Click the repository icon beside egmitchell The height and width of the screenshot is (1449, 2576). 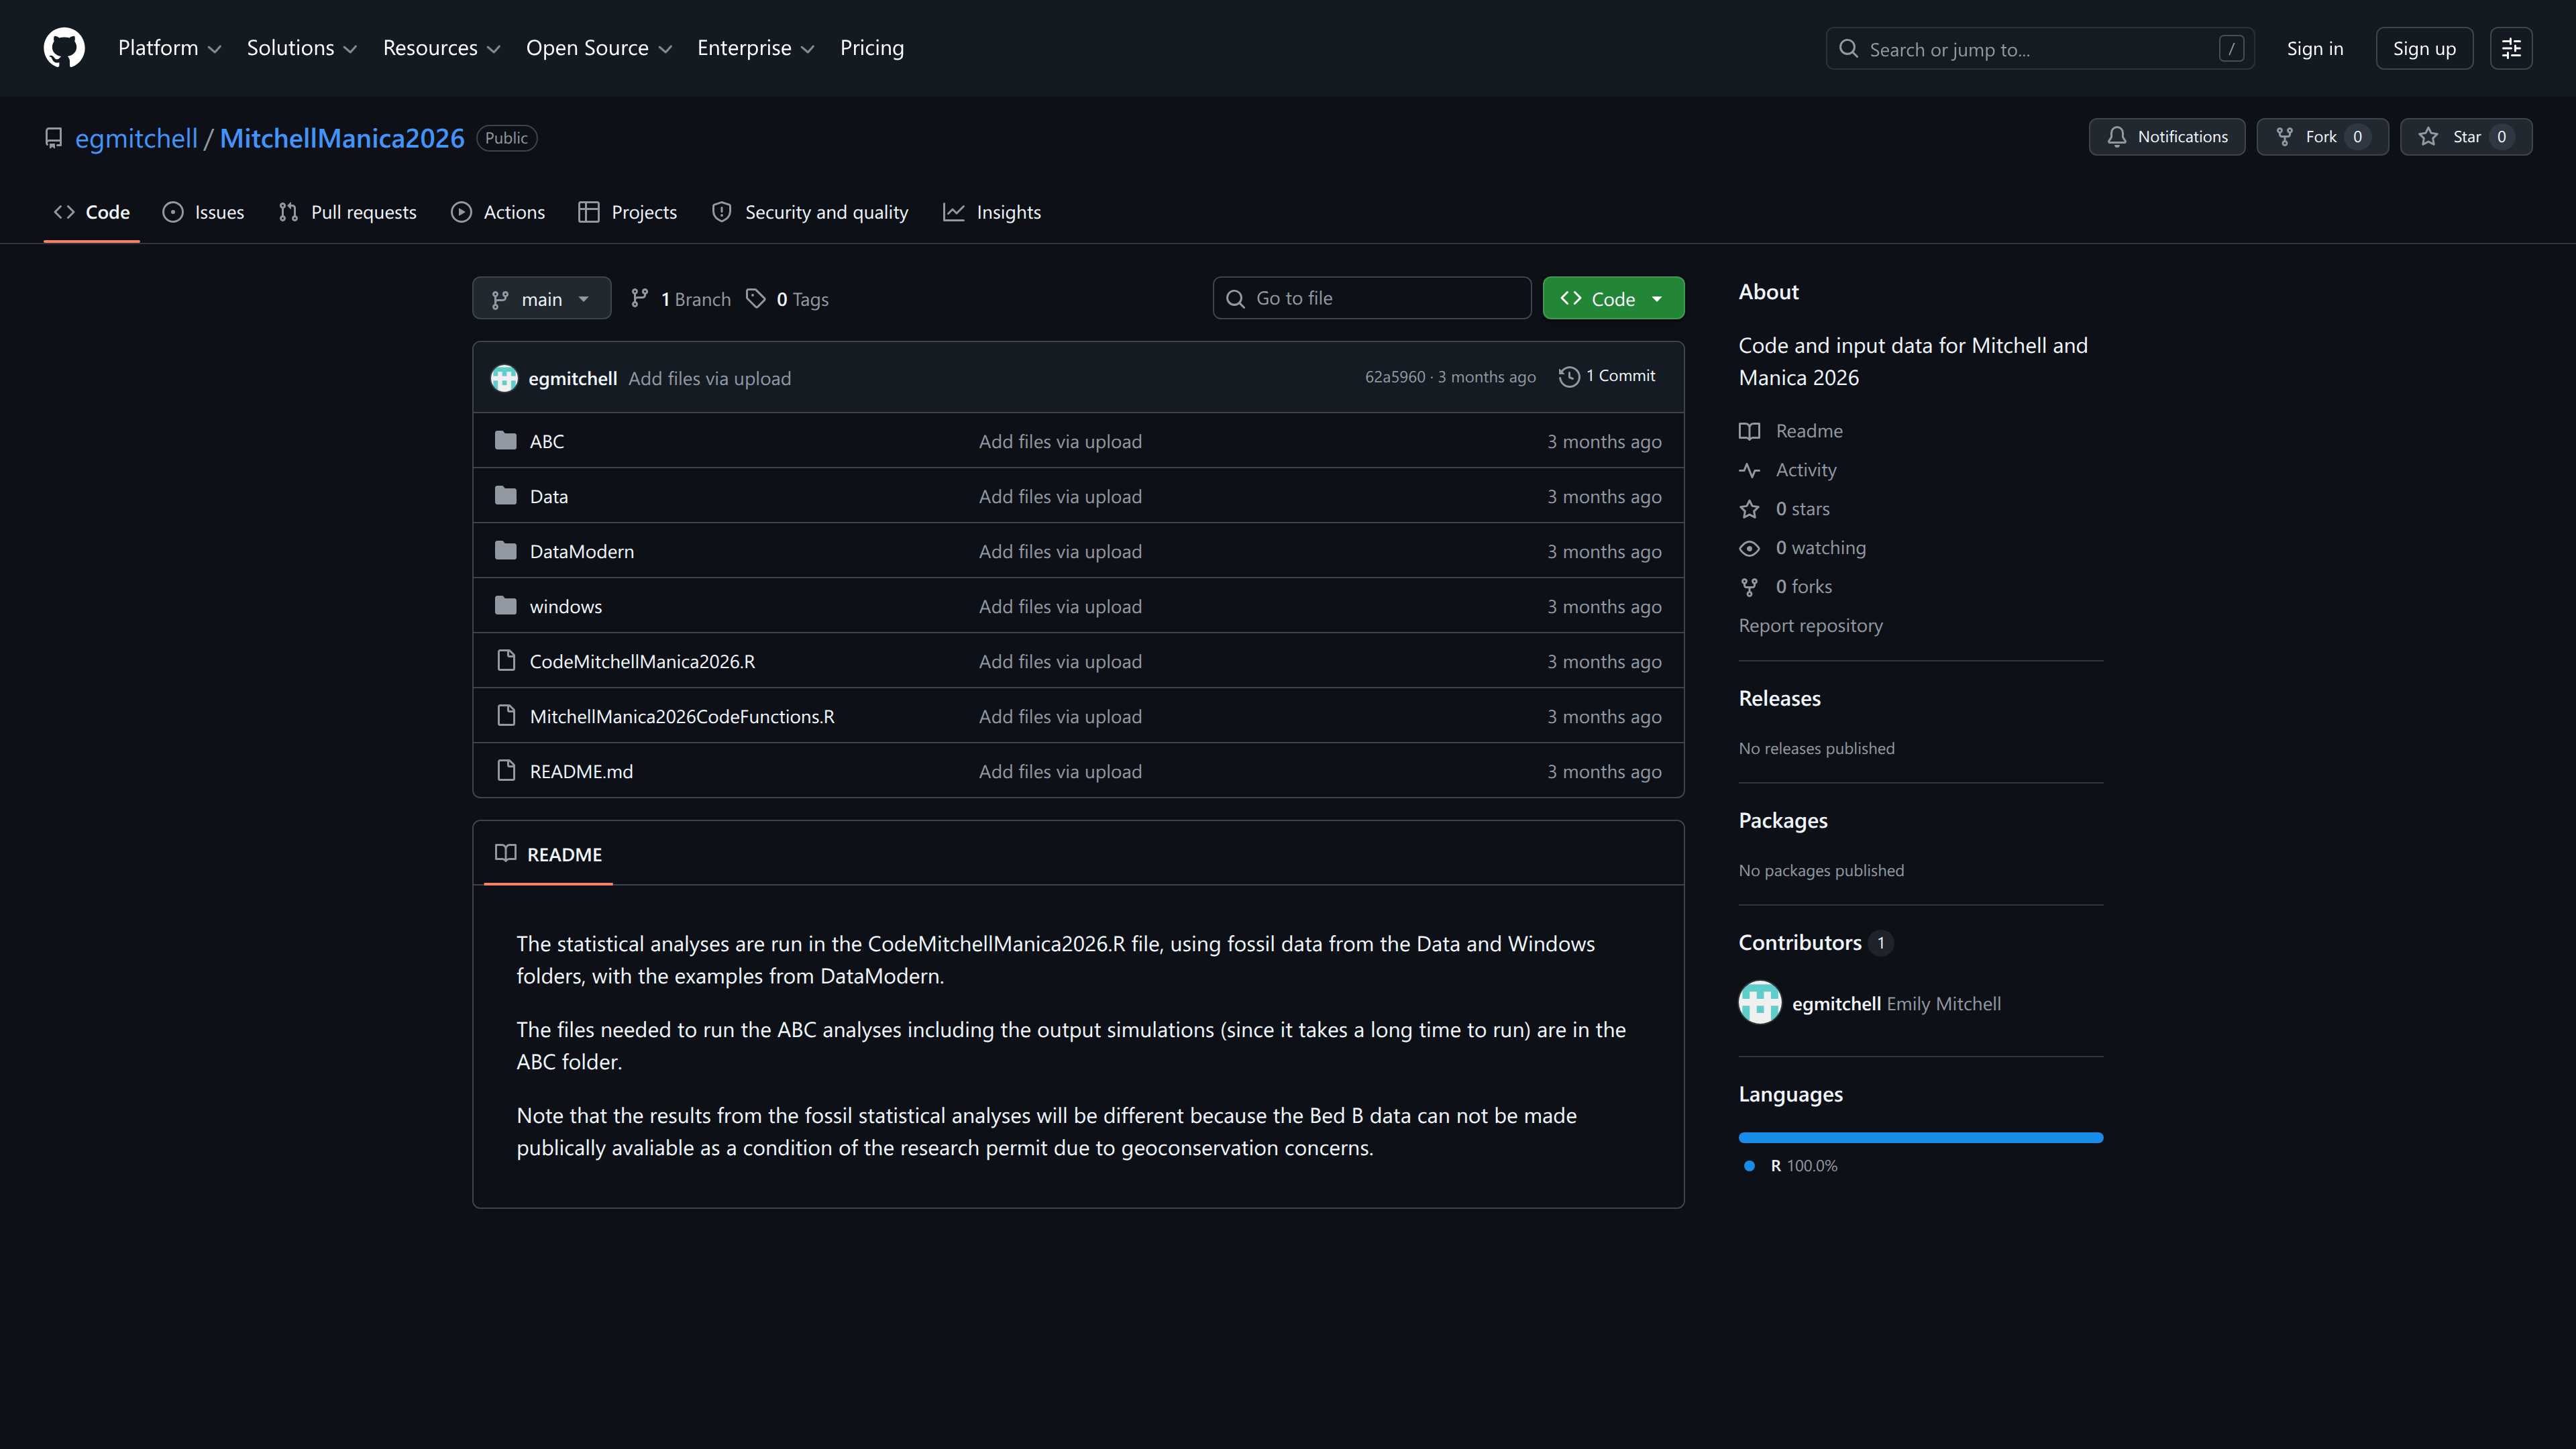coord(54,138)
